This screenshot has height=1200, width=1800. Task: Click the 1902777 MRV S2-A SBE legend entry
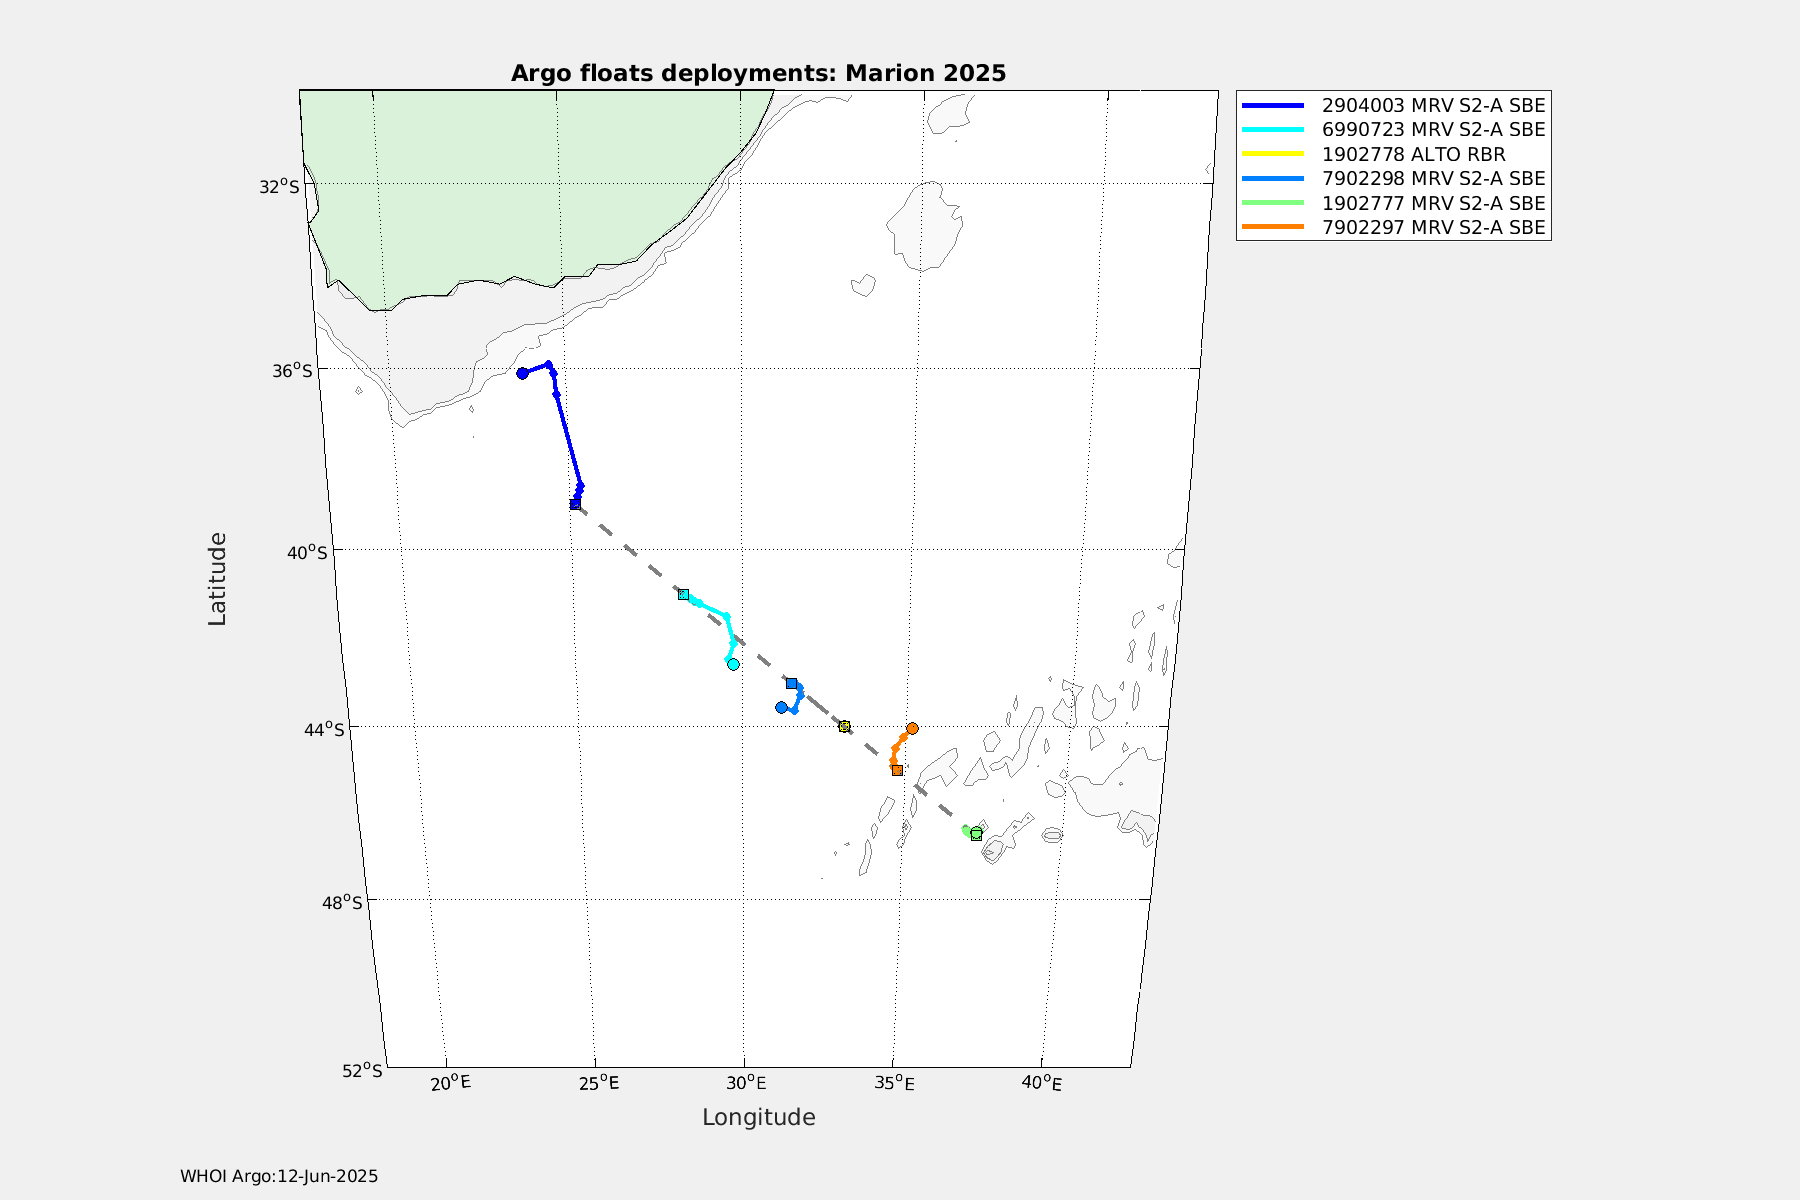tap(1393, 203)
